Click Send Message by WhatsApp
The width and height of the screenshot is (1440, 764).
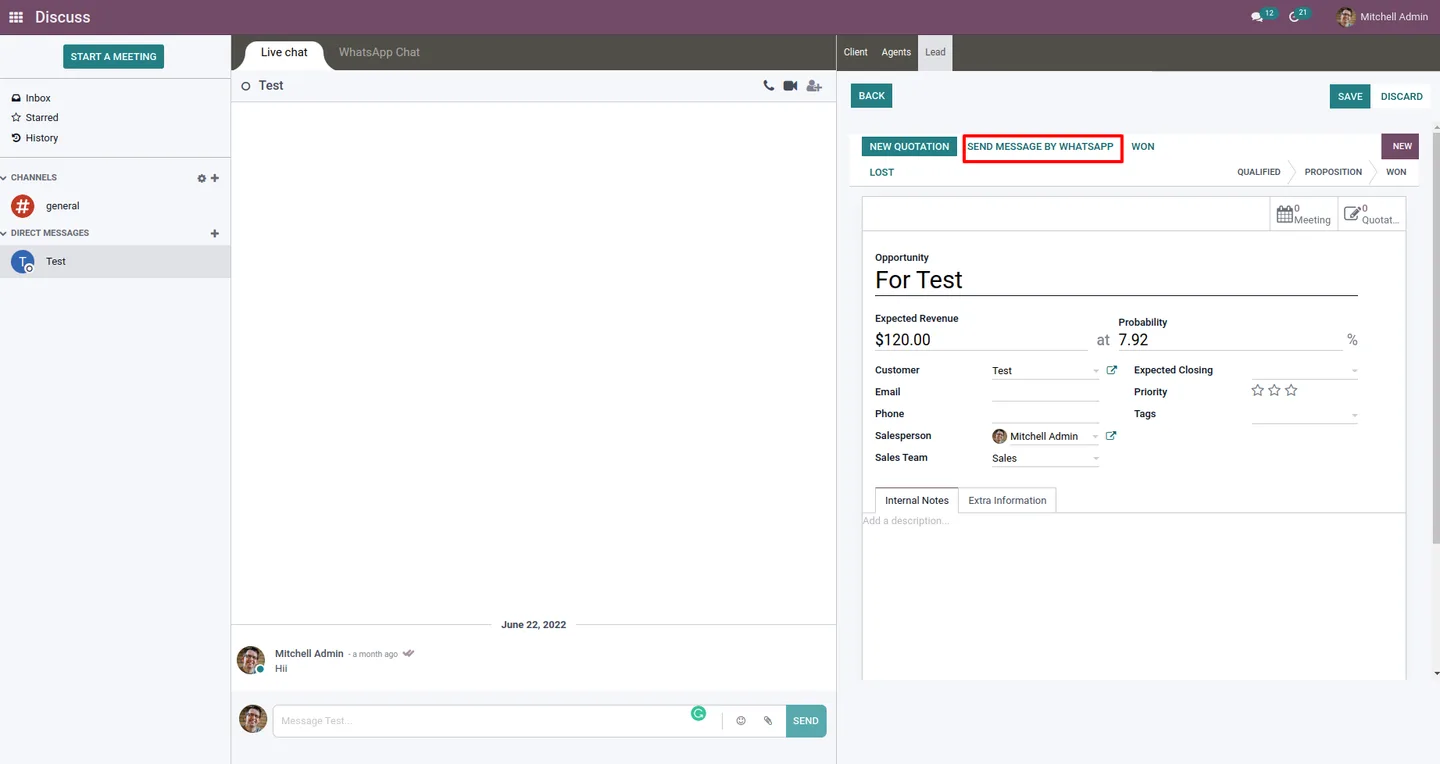tap(1040, 147)
